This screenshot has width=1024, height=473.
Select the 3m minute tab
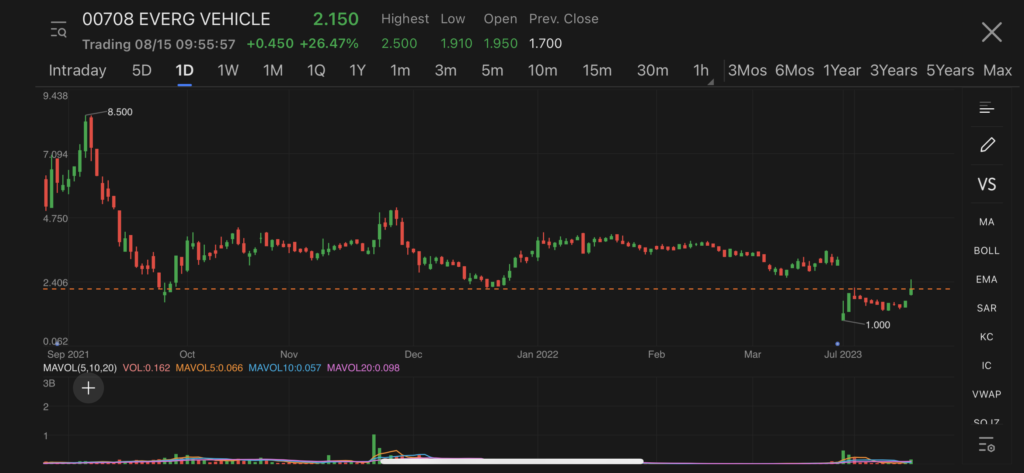click(445, 71)
